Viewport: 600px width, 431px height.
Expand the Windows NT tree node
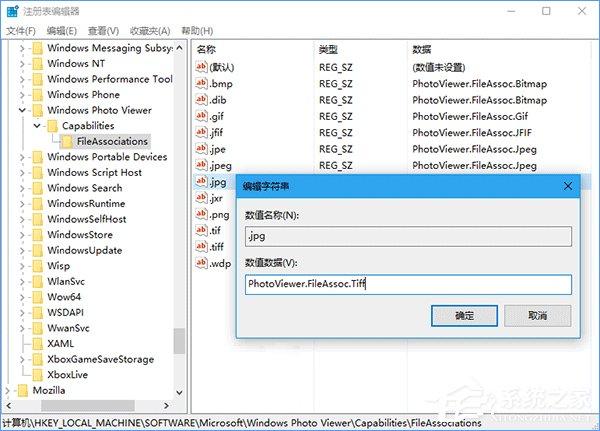pos(22,64)
